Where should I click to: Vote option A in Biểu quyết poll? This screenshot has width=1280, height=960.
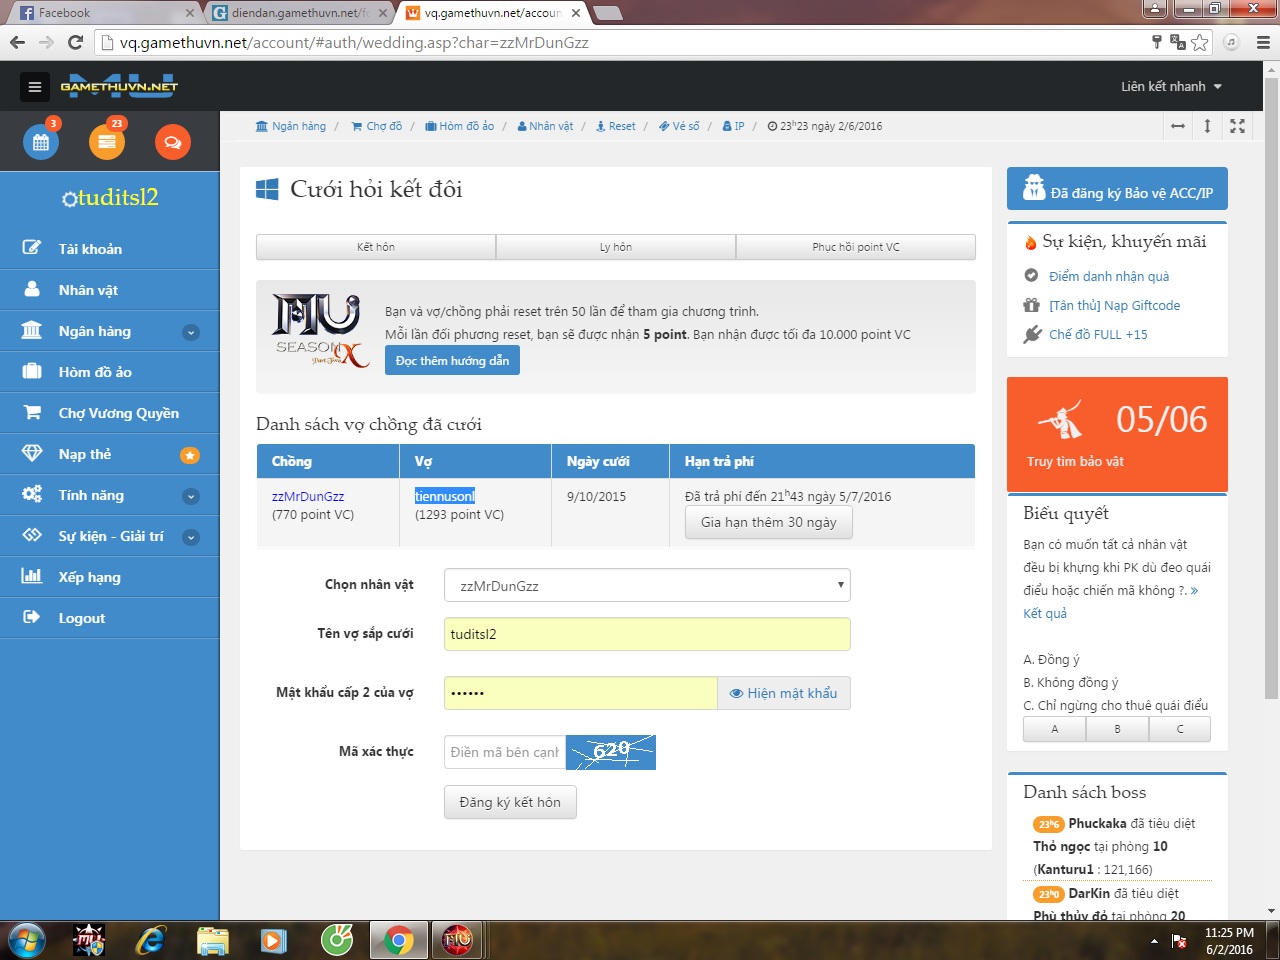pos(1054,729)
